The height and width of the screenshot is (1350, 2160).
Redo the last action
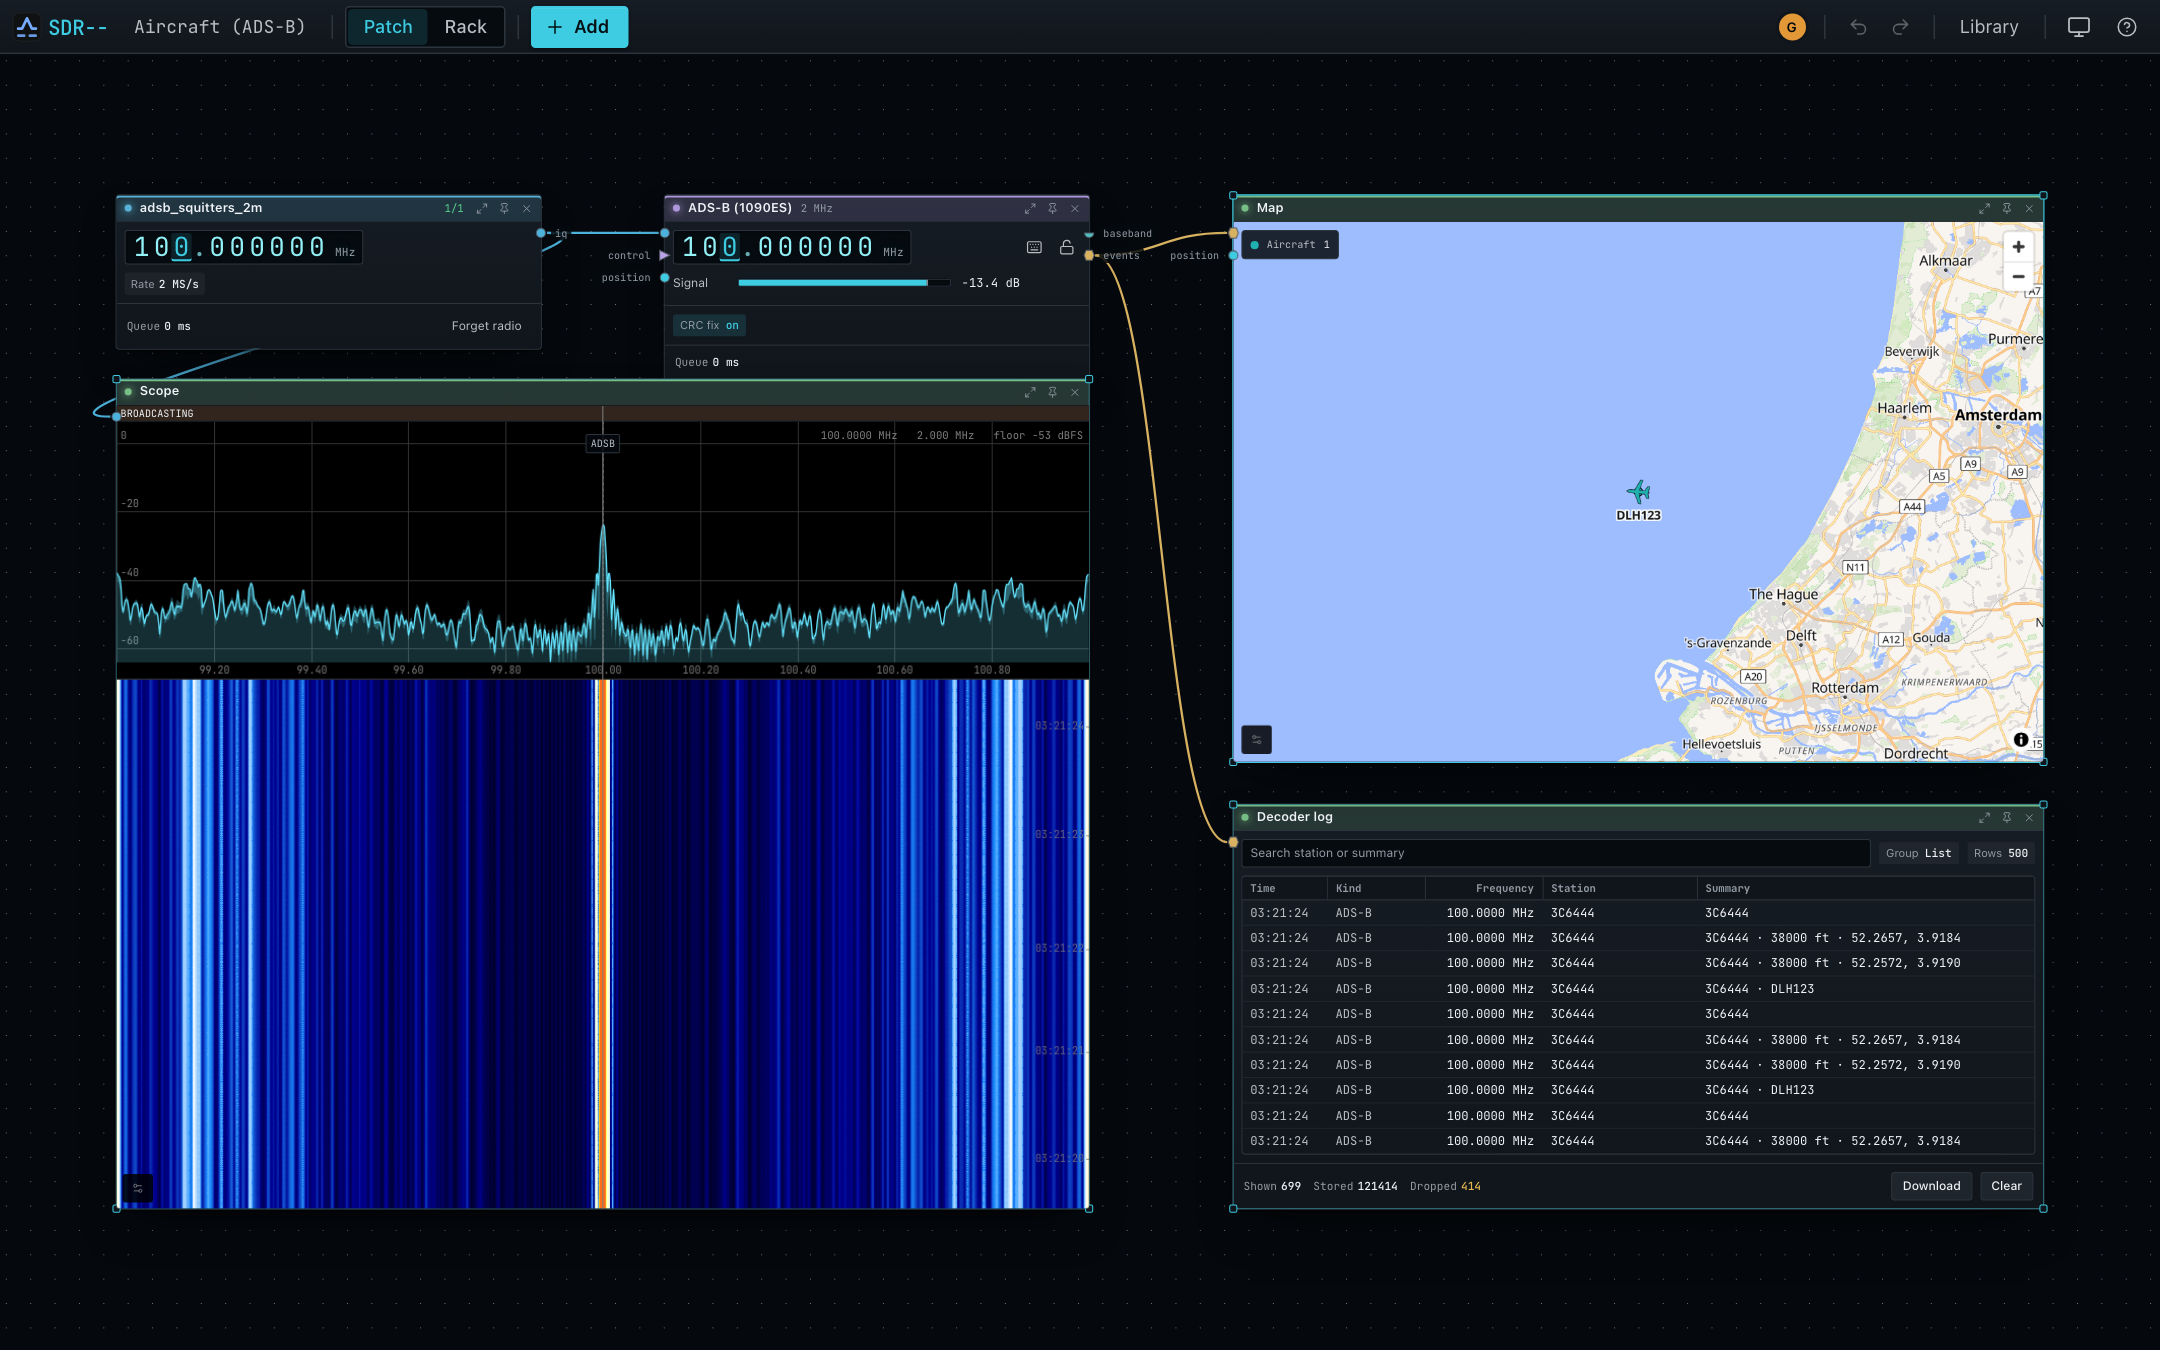(x=1900, y=27)
